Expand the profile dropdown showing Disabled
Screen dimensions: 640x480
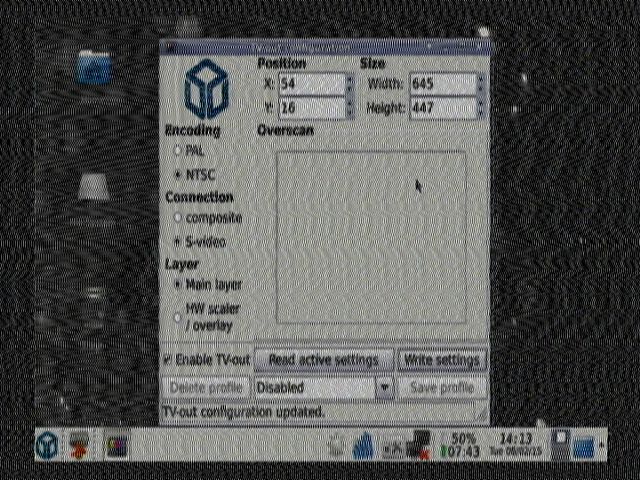(x=384, y=387)
